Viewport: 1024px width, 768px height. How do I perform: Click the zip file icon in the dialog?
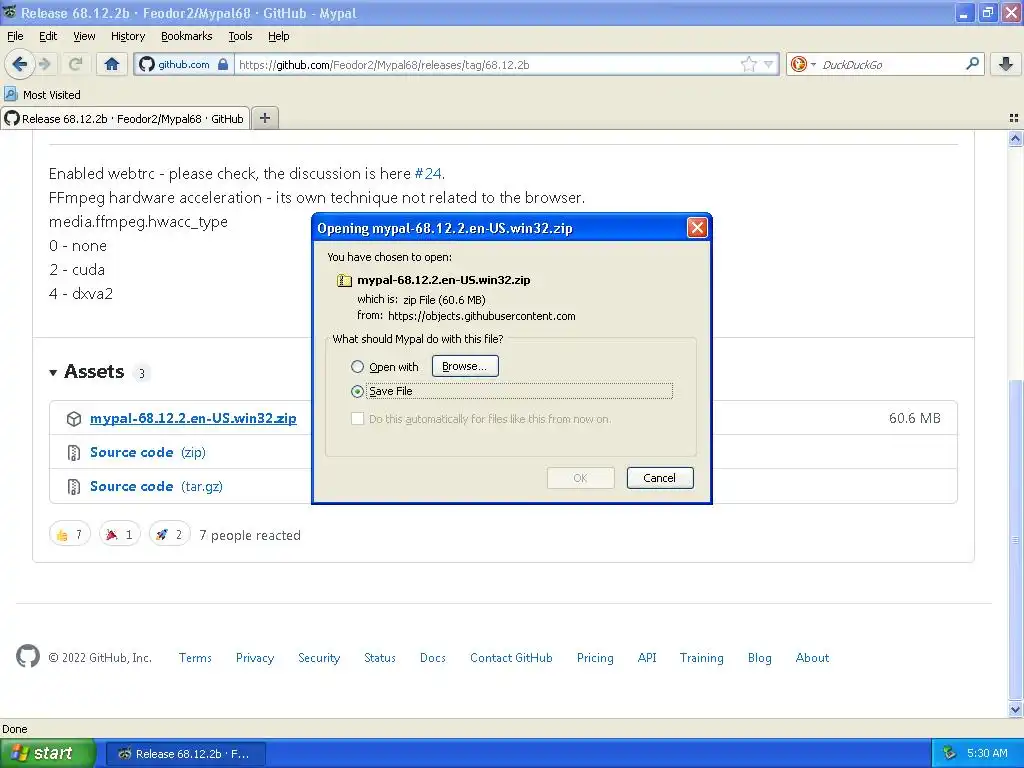tap(344, 280)
